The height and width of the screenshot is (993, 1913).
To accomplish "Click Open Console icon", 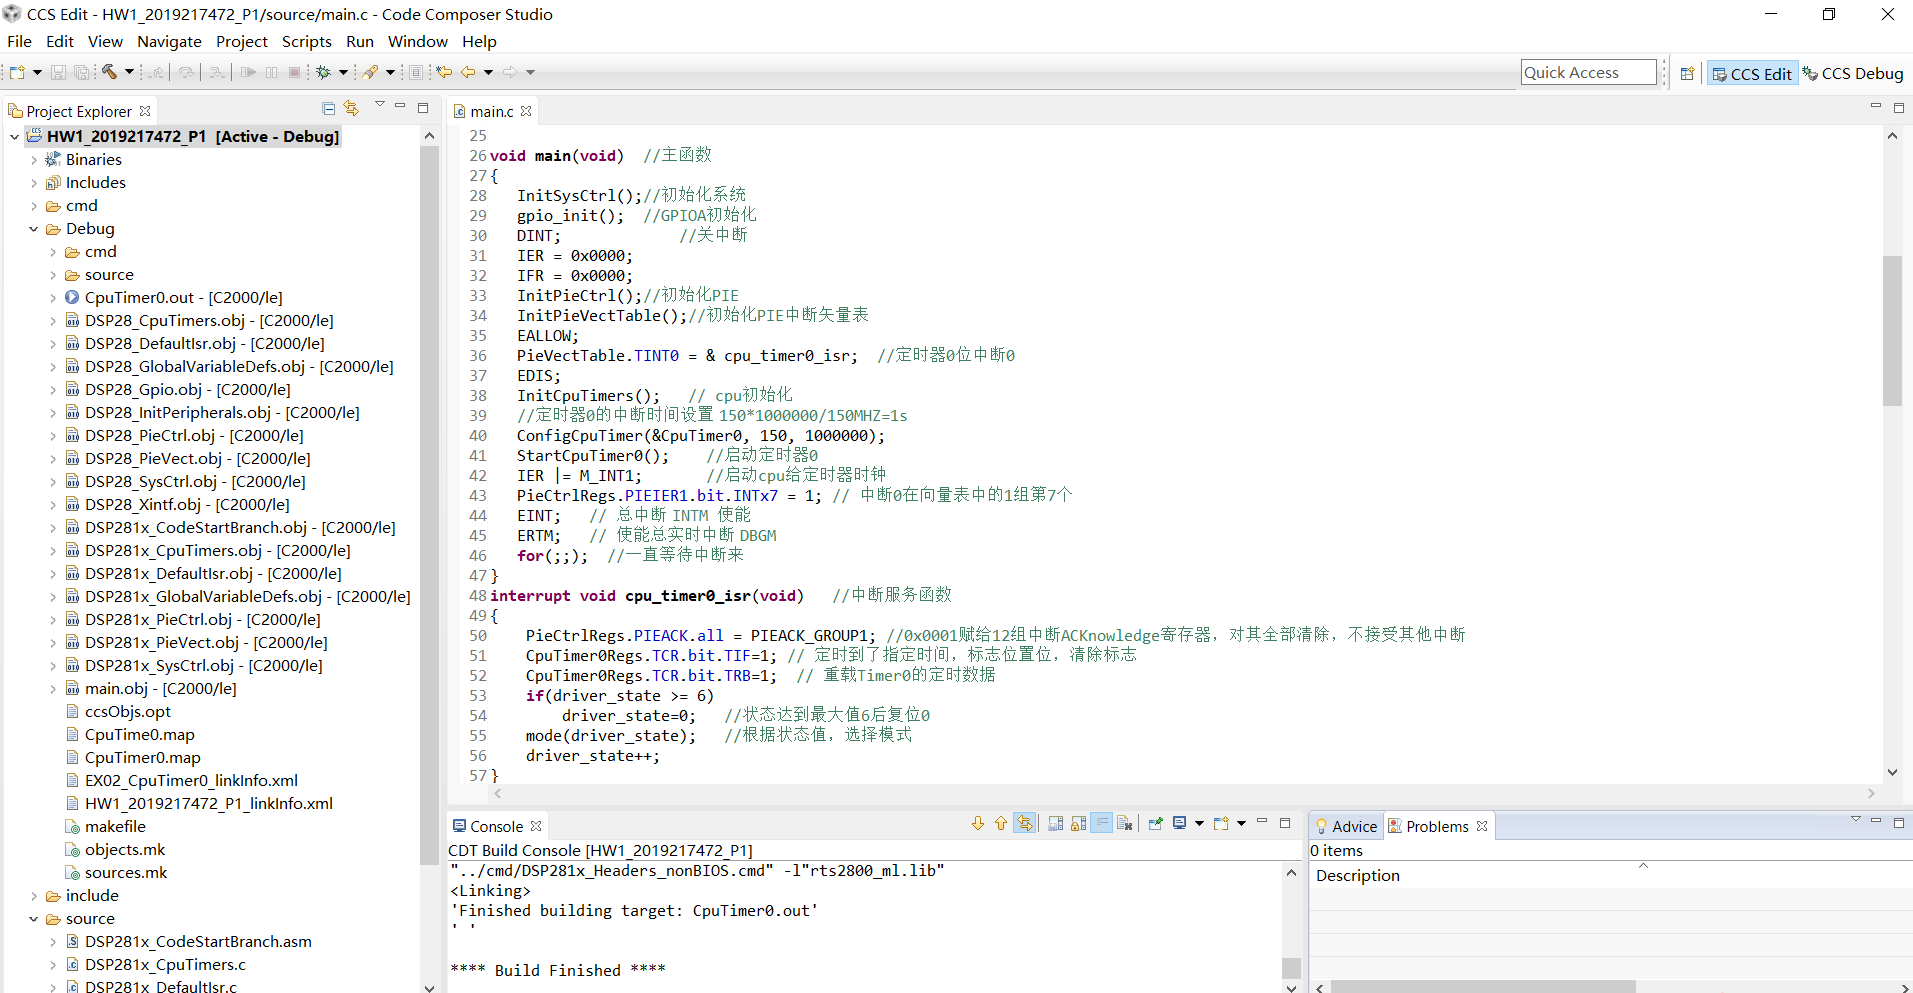I will [x=1221, y=823].
